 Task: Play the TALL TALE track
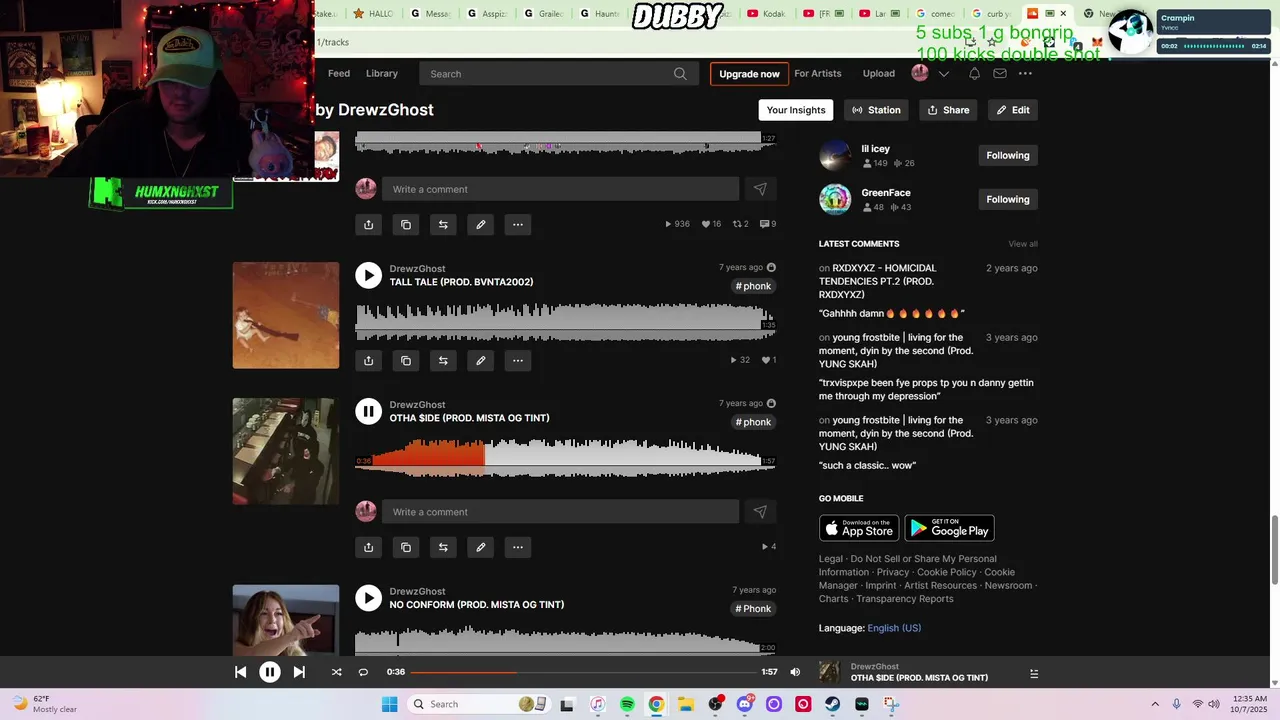click(368, 275)
